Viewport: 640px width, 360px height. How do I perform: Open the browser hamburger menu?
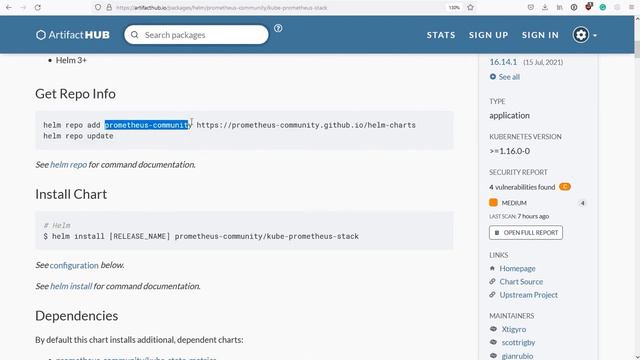[x=632, y=7]
